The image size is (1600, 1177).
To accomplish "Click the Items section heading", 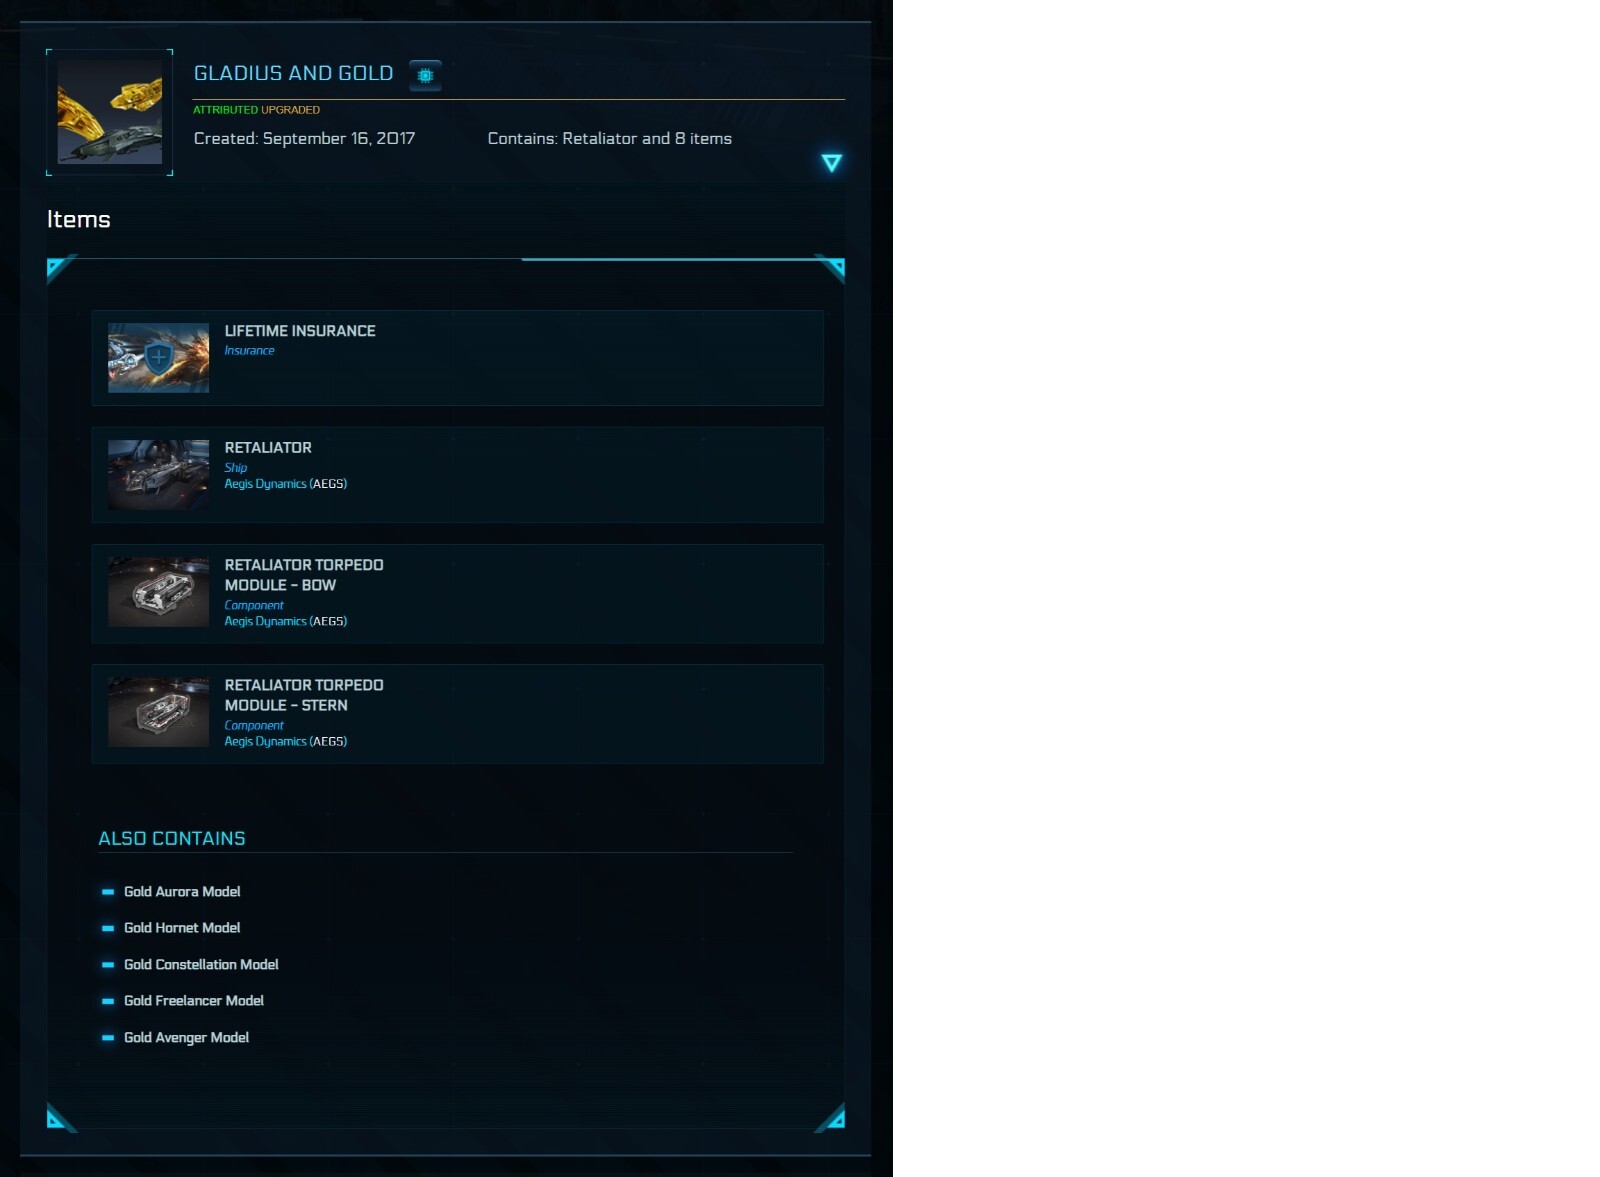I will (x=78, y=219).
